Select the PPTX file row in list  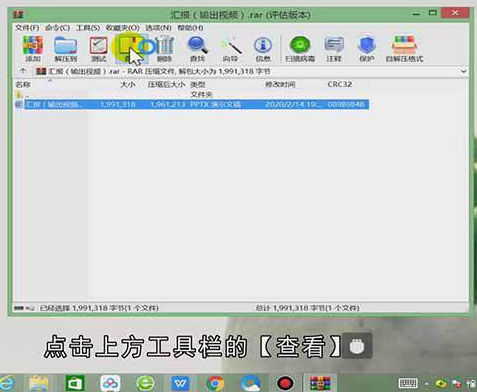(192, 104)
